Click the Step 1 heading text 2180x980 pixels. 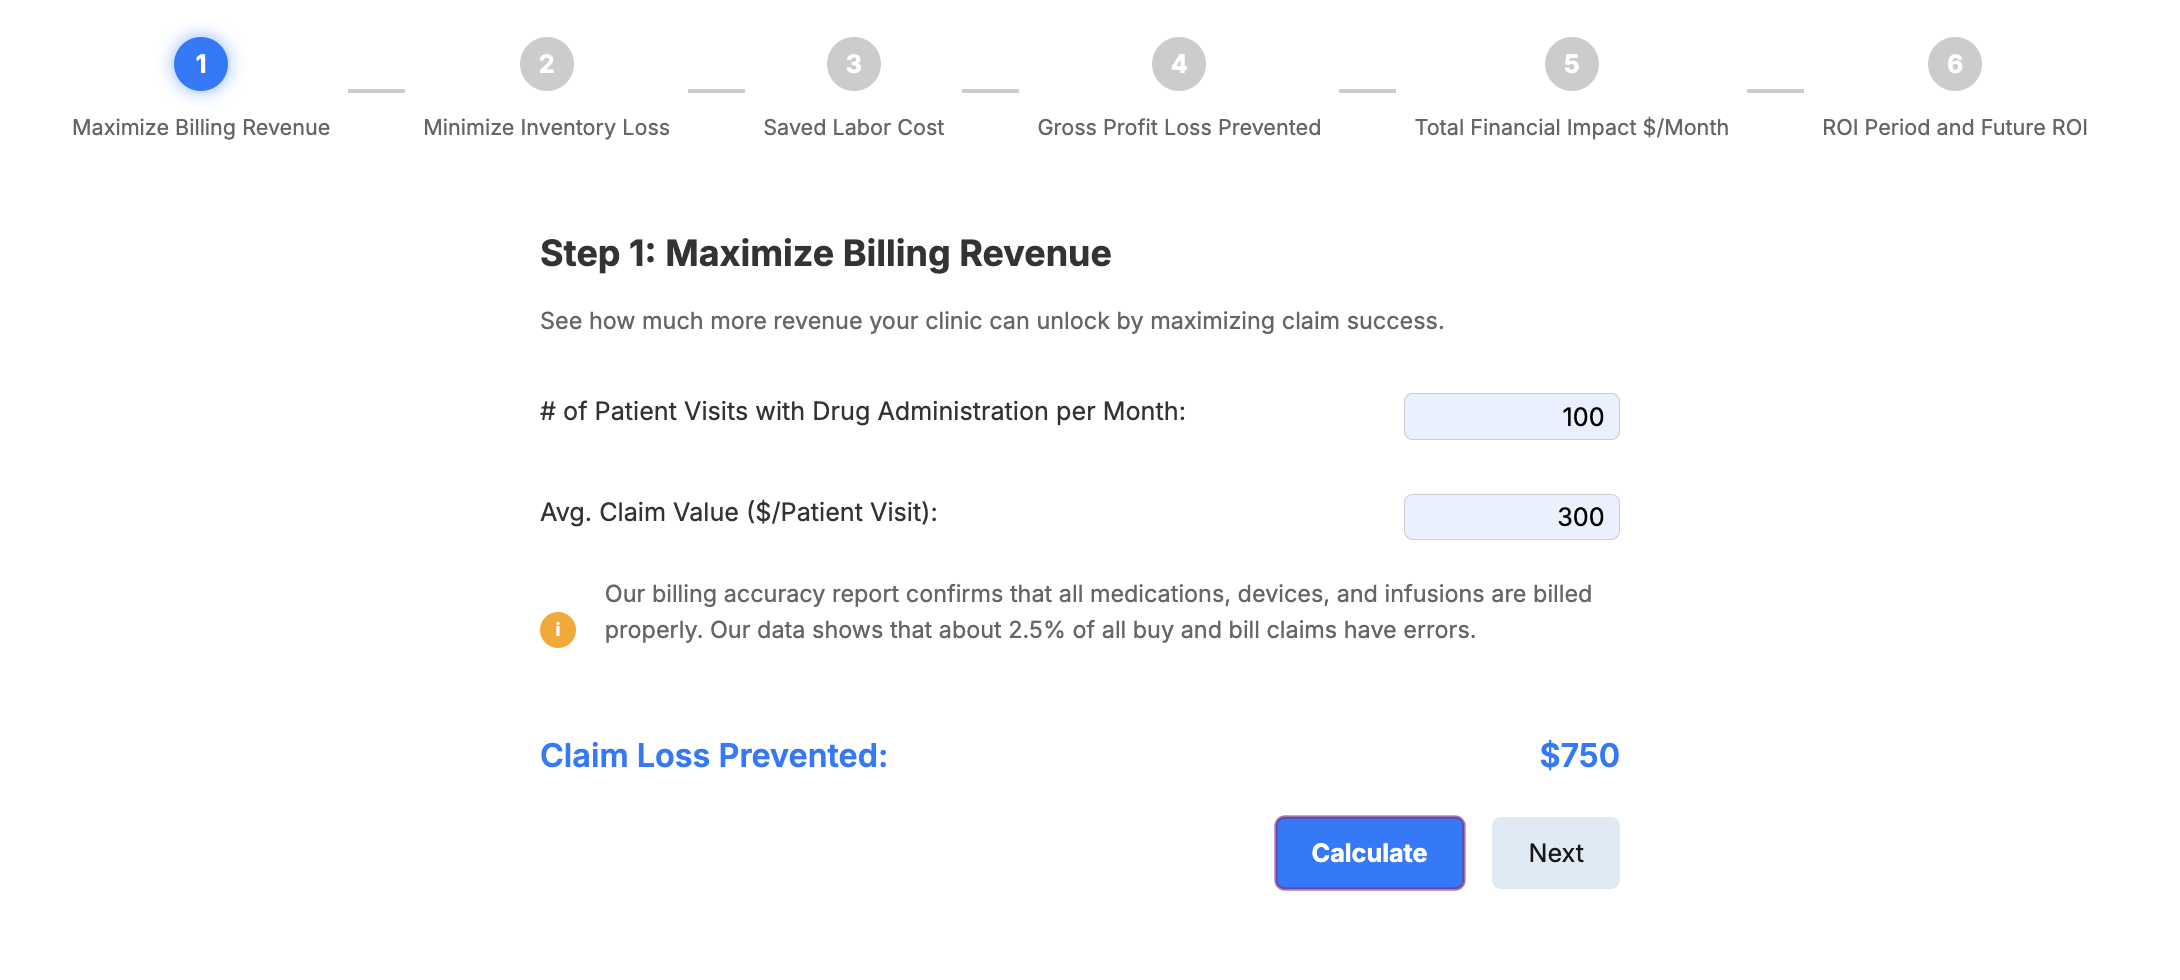click(825, 254)
